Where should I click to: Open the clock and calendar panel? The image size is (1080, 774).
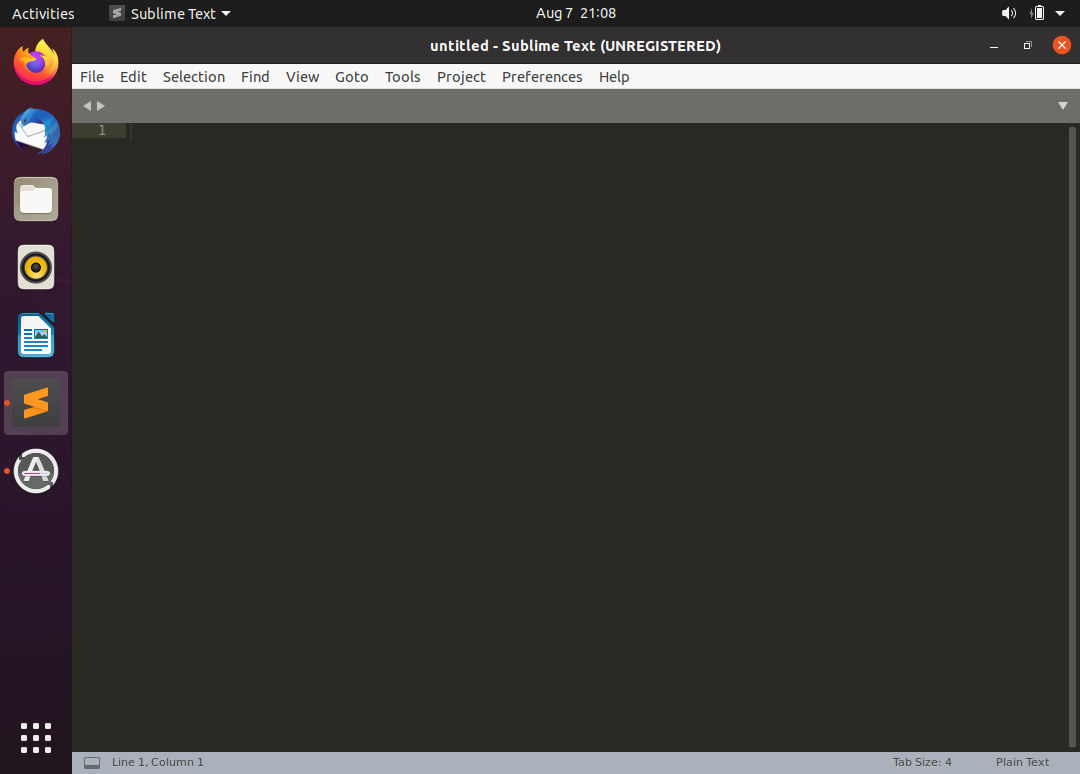(576, 13)
